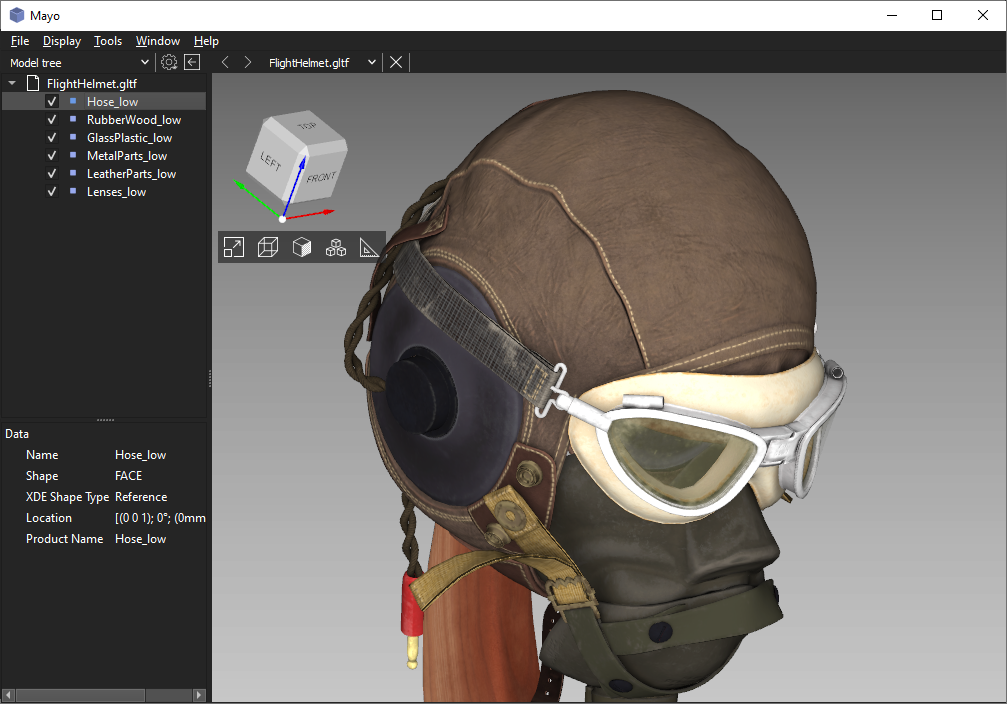Select LeatherParts_low in model tree
Viewport: 1007px width, 704px height.
(132, 173)
